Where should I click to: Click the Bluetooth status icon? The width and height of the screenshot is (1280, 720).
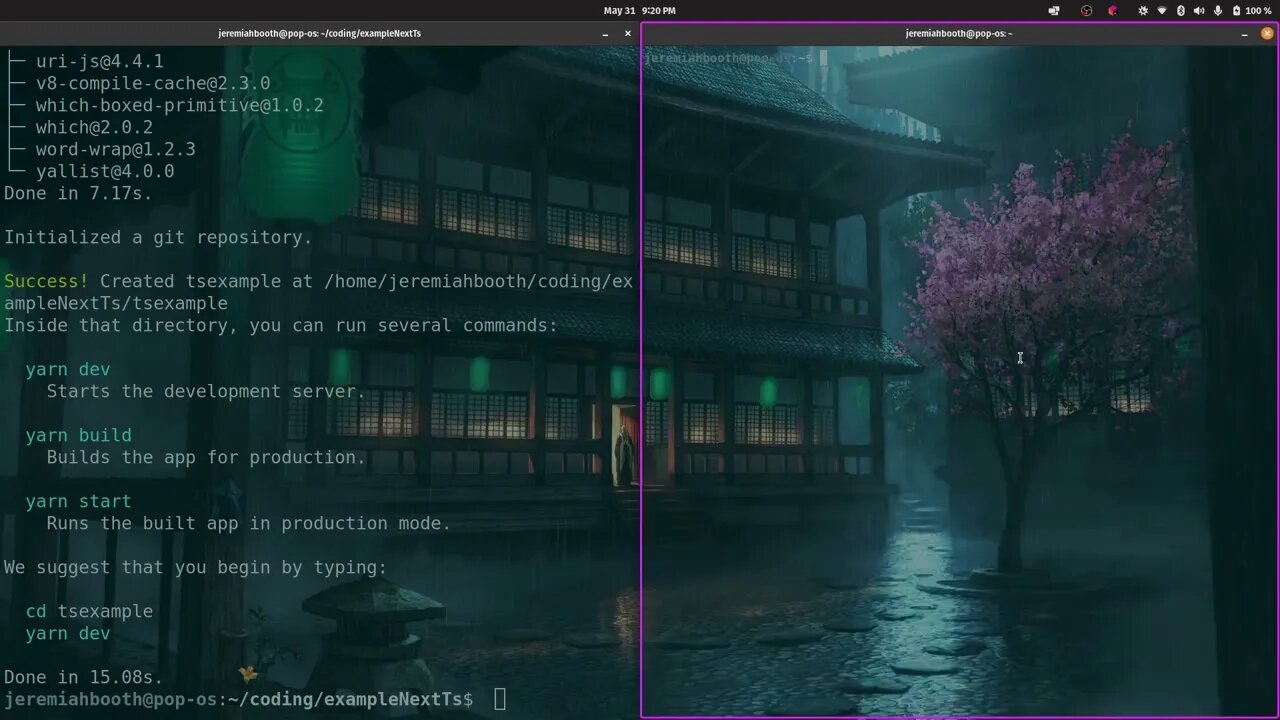tap(1180, 10)
